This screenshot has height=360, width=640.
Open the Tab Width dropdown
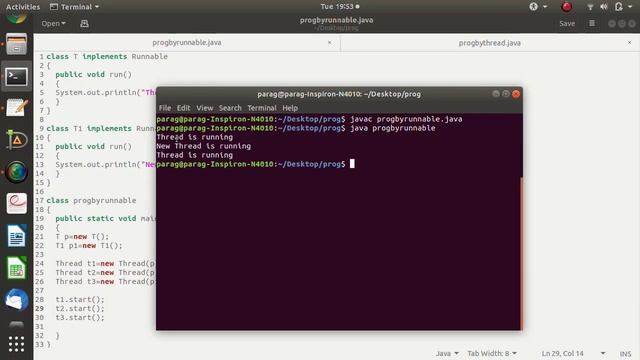tap(492, 353)
